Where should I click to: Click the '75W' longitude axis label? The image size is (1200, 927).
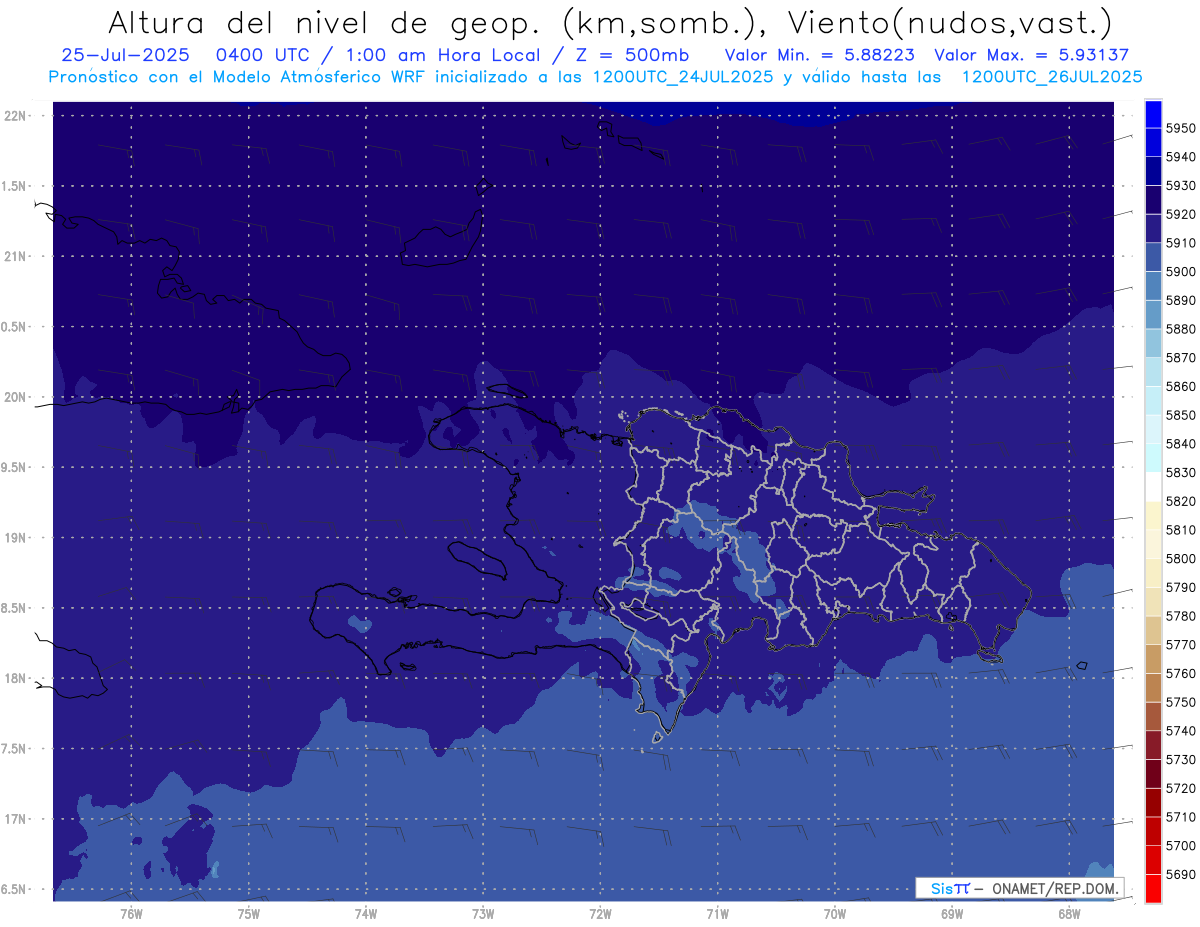point(249,913)
